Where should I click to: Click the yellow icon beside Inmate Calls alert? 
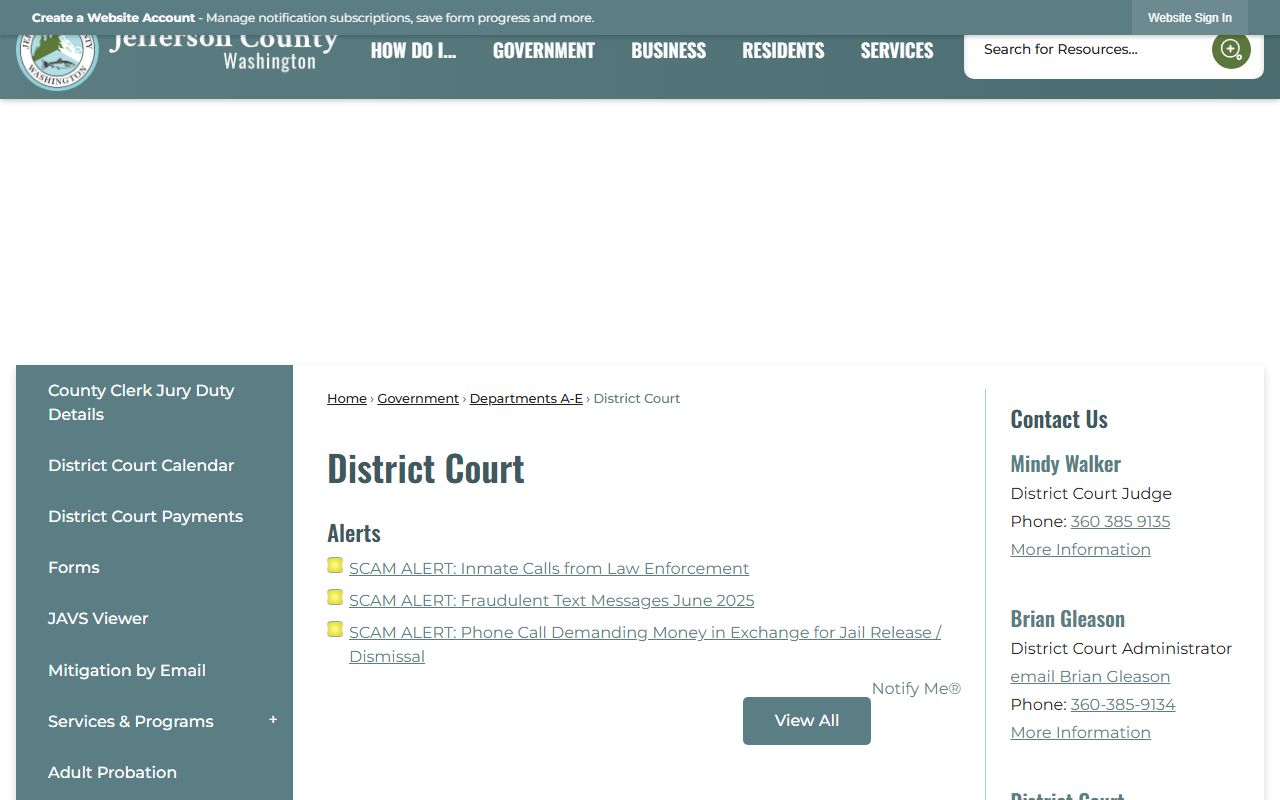[x=335, y=566]
